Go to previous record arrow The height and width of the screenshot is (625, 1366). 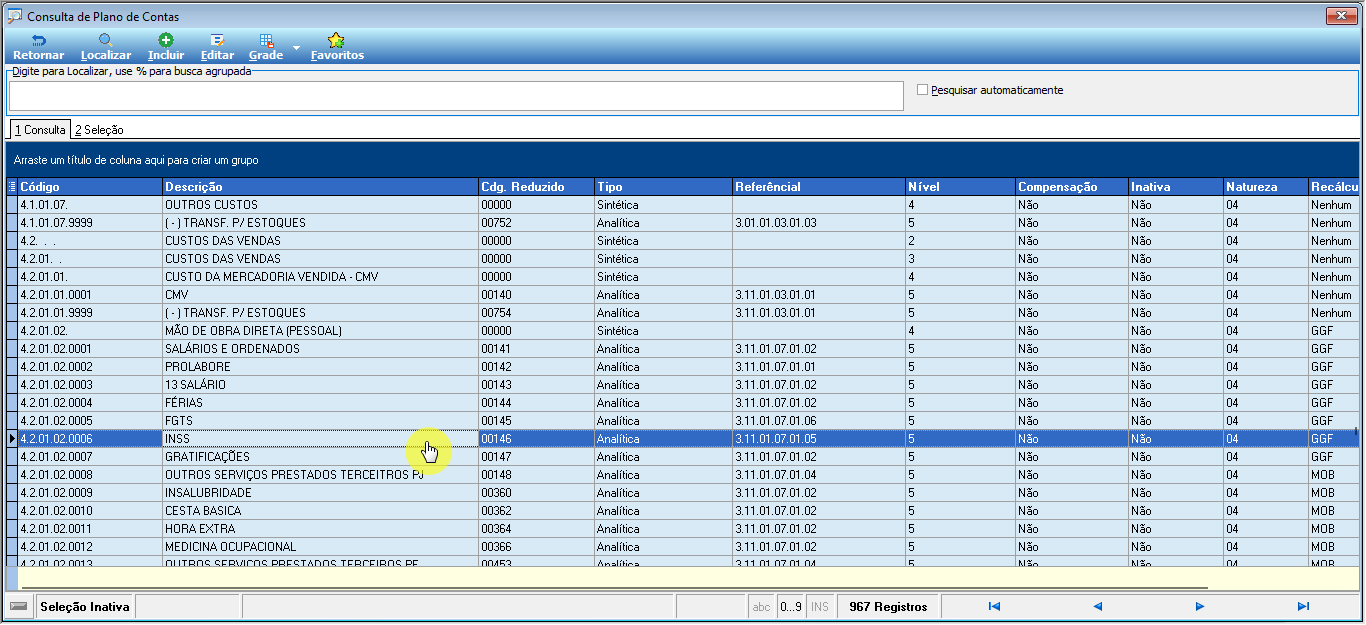(1097, 606)
